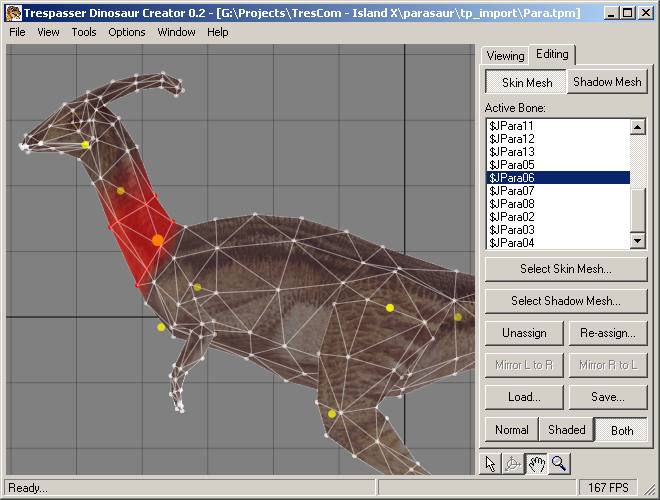Screen dimensions: 660x500
Task: Minimize the Dinosaur Creator window
Action: coord(611,13)
